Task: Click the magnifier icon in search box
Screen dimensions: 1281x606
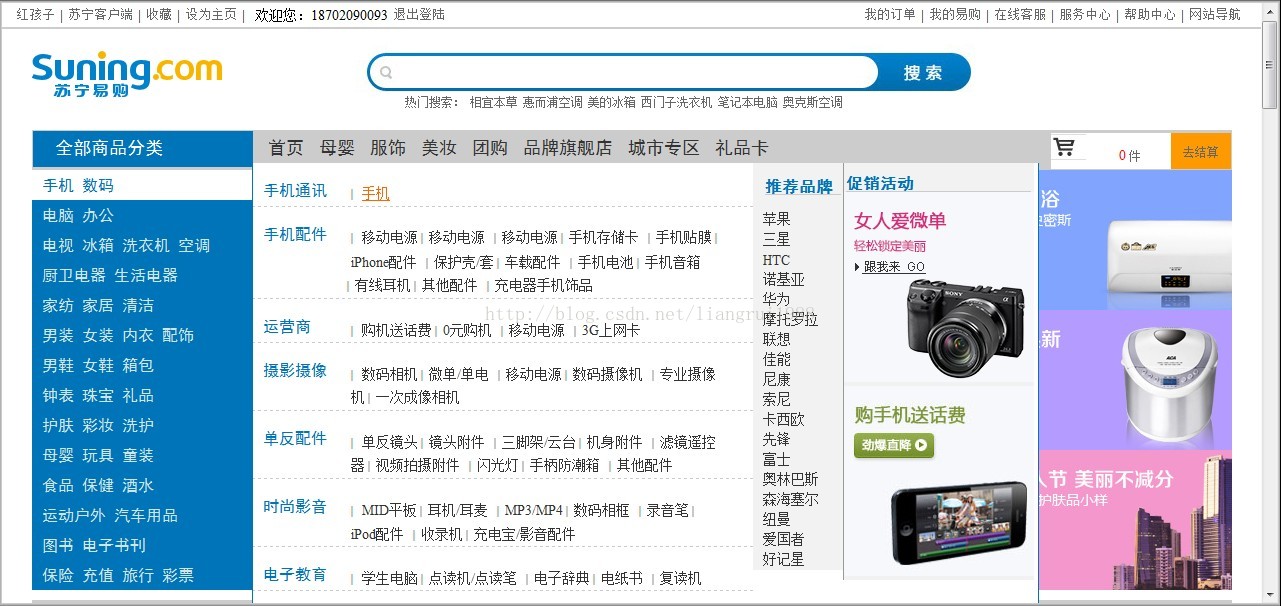Action: pos(387,72)
